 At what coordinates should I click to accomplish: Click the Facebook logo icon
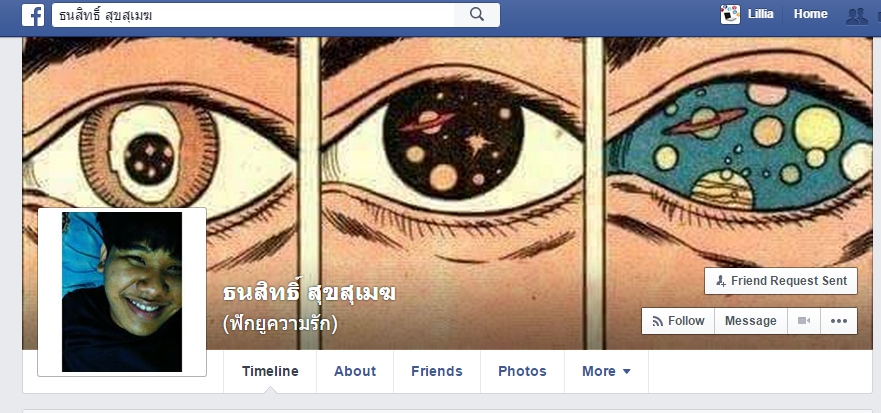33,15
